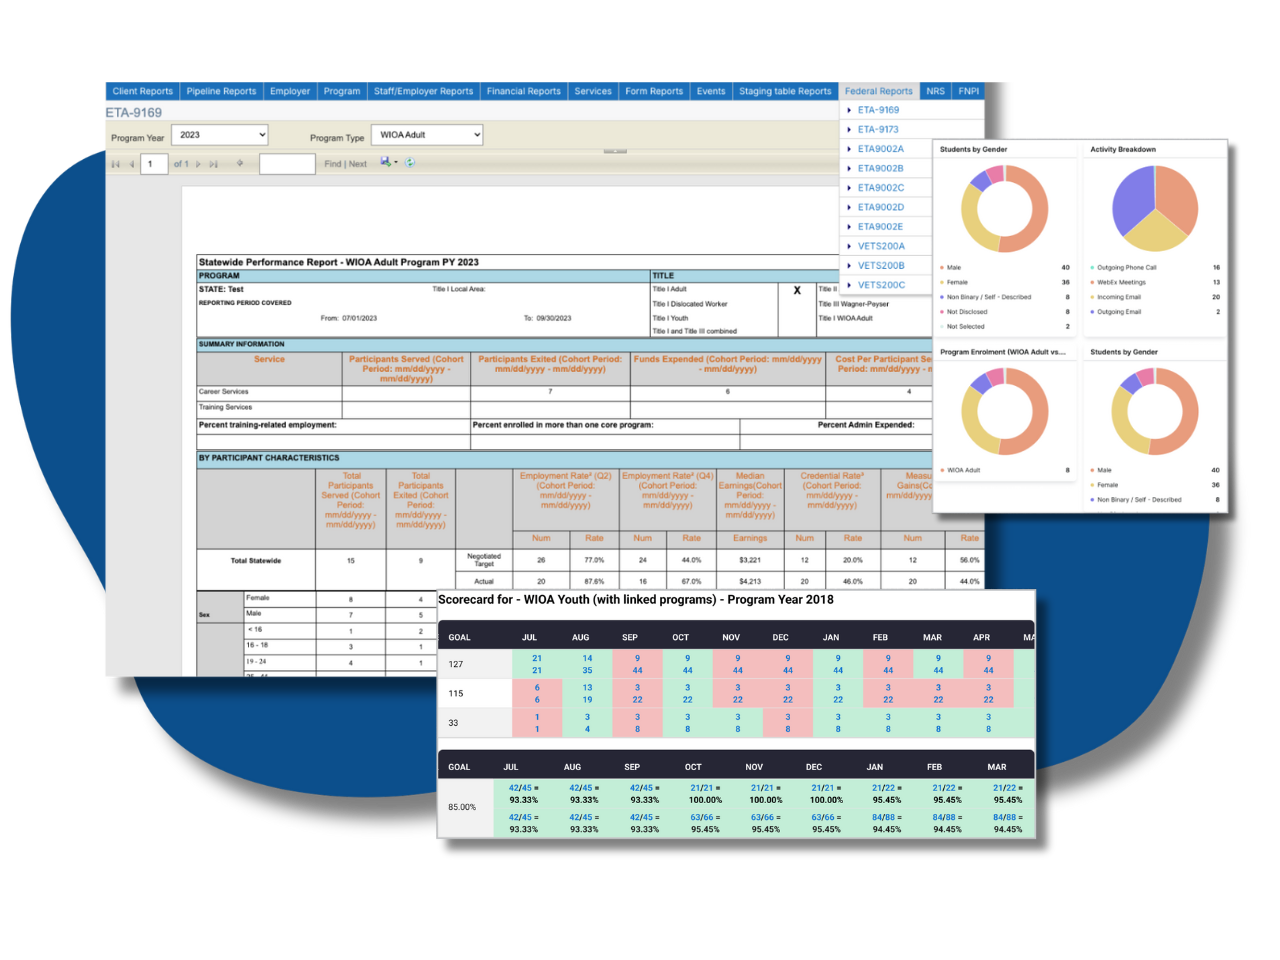Open the Program Year dropdown
Viewport: 1280px width, 960px height.
(x=220, y=134)
